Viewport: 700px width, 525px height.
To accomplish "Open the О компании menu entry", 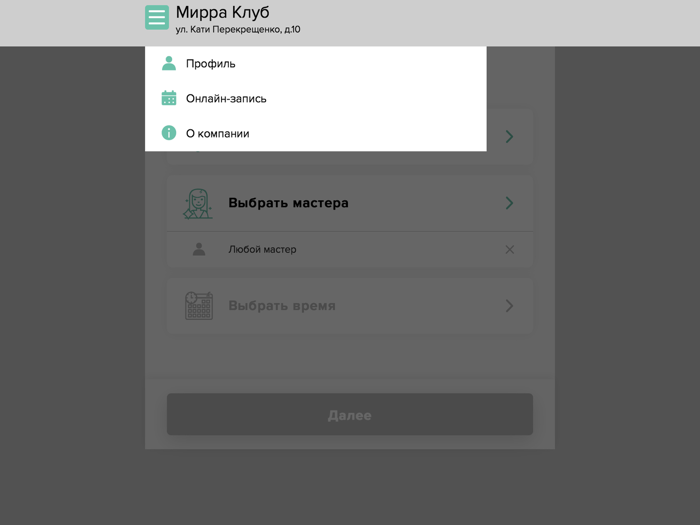I will (x=316, y=133).
